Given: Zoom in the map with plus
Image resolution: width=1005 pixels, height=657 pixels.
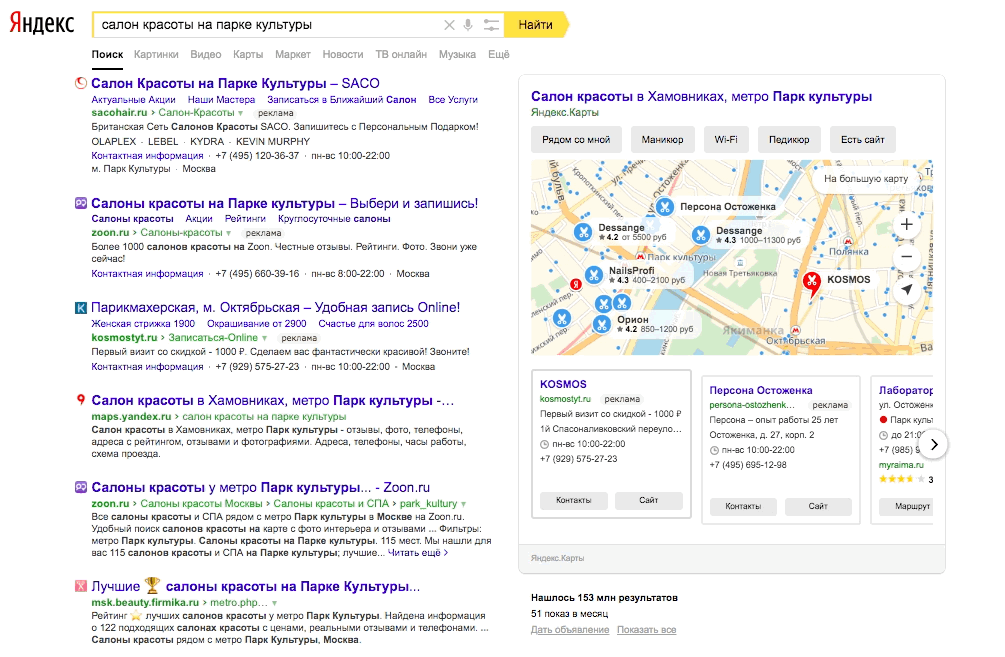Looking at the screenshot, I should (906, 224).
